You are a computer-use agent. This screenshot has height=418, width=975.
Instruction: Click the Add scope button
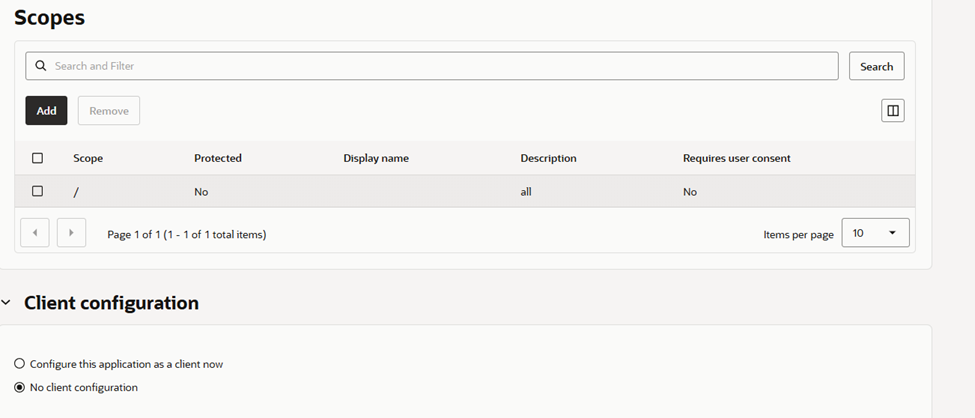pos(46,111)
